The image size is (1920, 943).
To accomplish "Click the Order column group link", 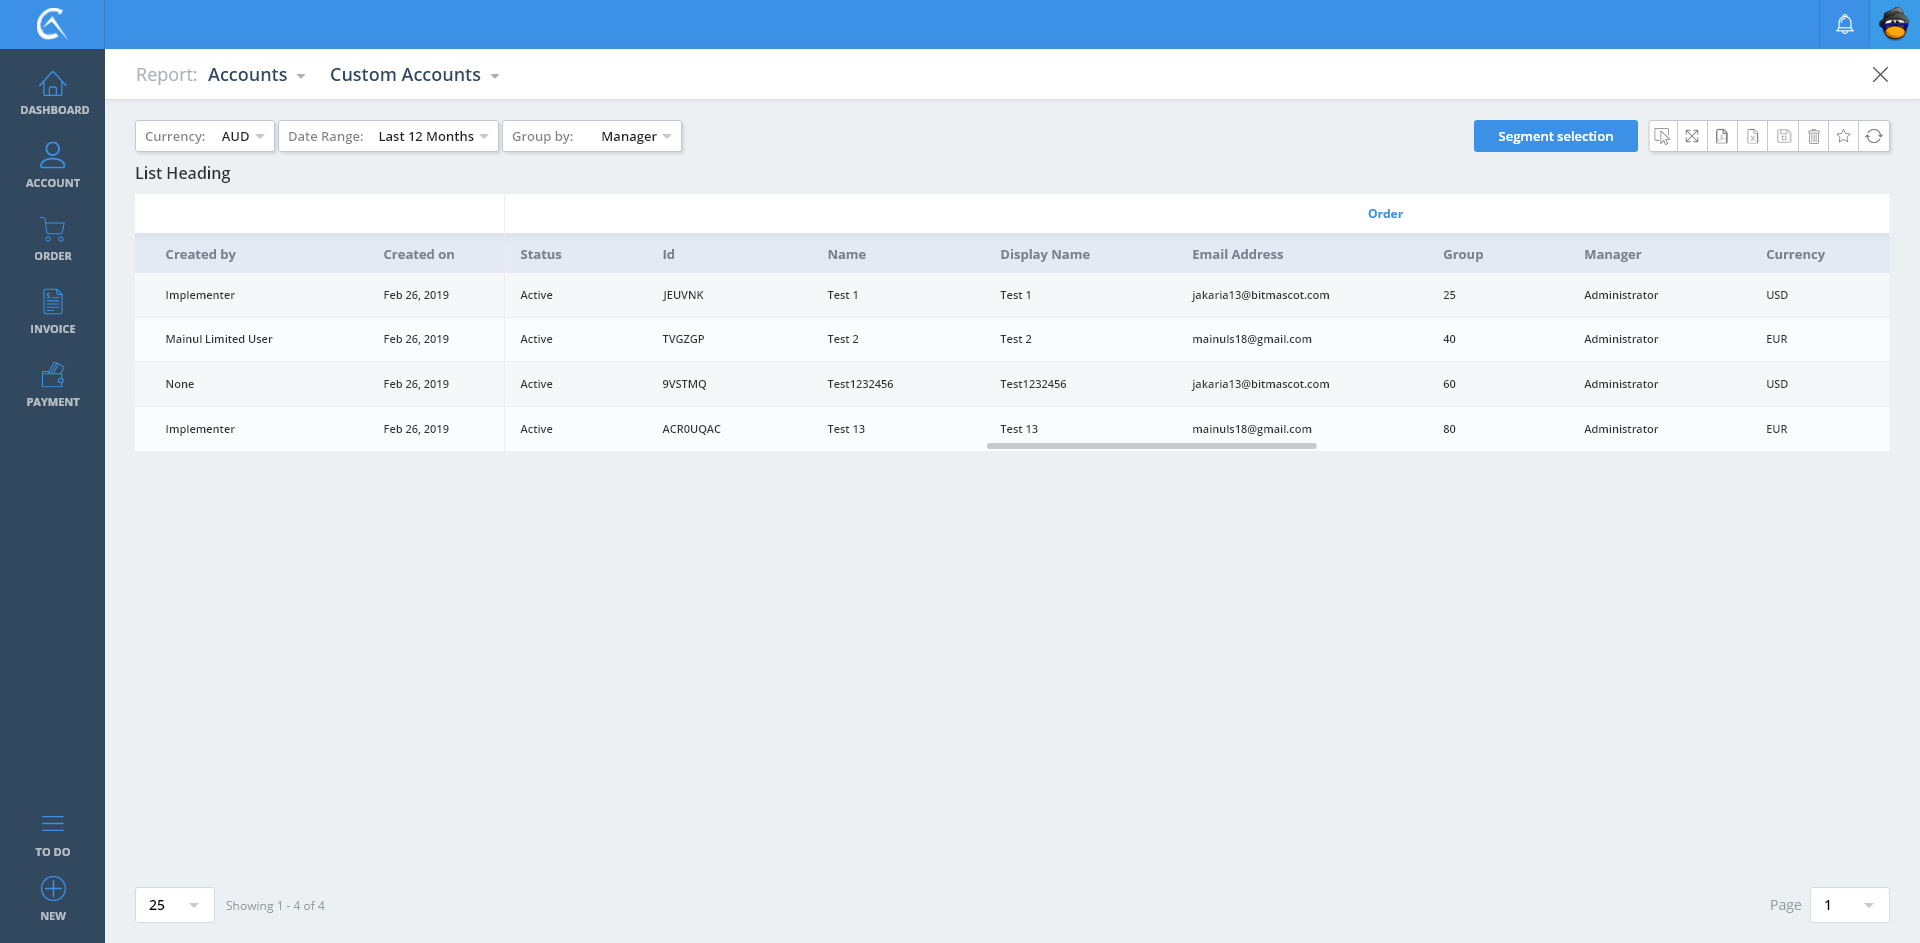I will click(x=1385, y=214).
